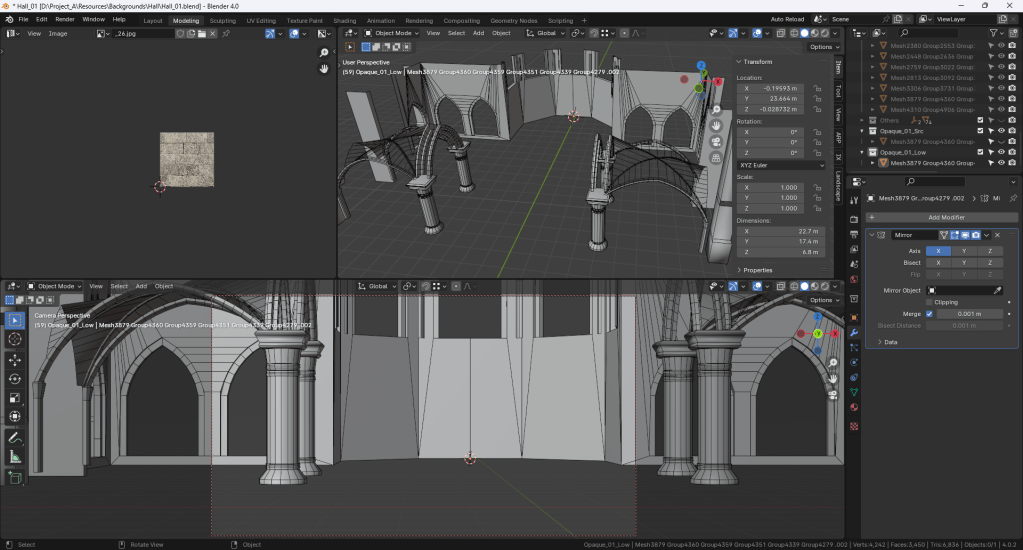Hide the Opaque_01_Src collection using its eye icon
The height and width of the screenshot is (550, 1023).
[1001, 131]
